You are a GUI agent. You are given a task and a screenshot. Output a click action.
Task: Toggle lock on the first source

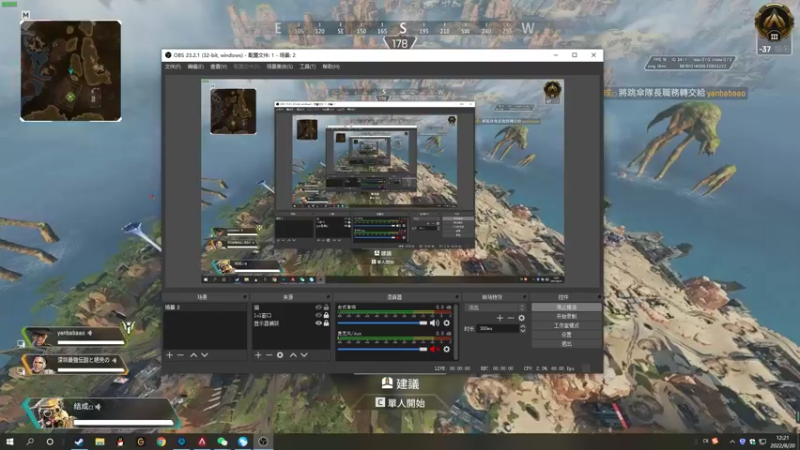[x=327, y=308]
